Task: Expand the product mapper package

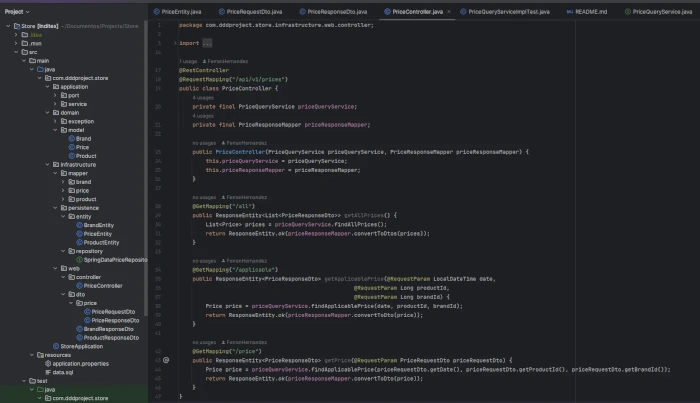Action: click(x=63, y=199)
